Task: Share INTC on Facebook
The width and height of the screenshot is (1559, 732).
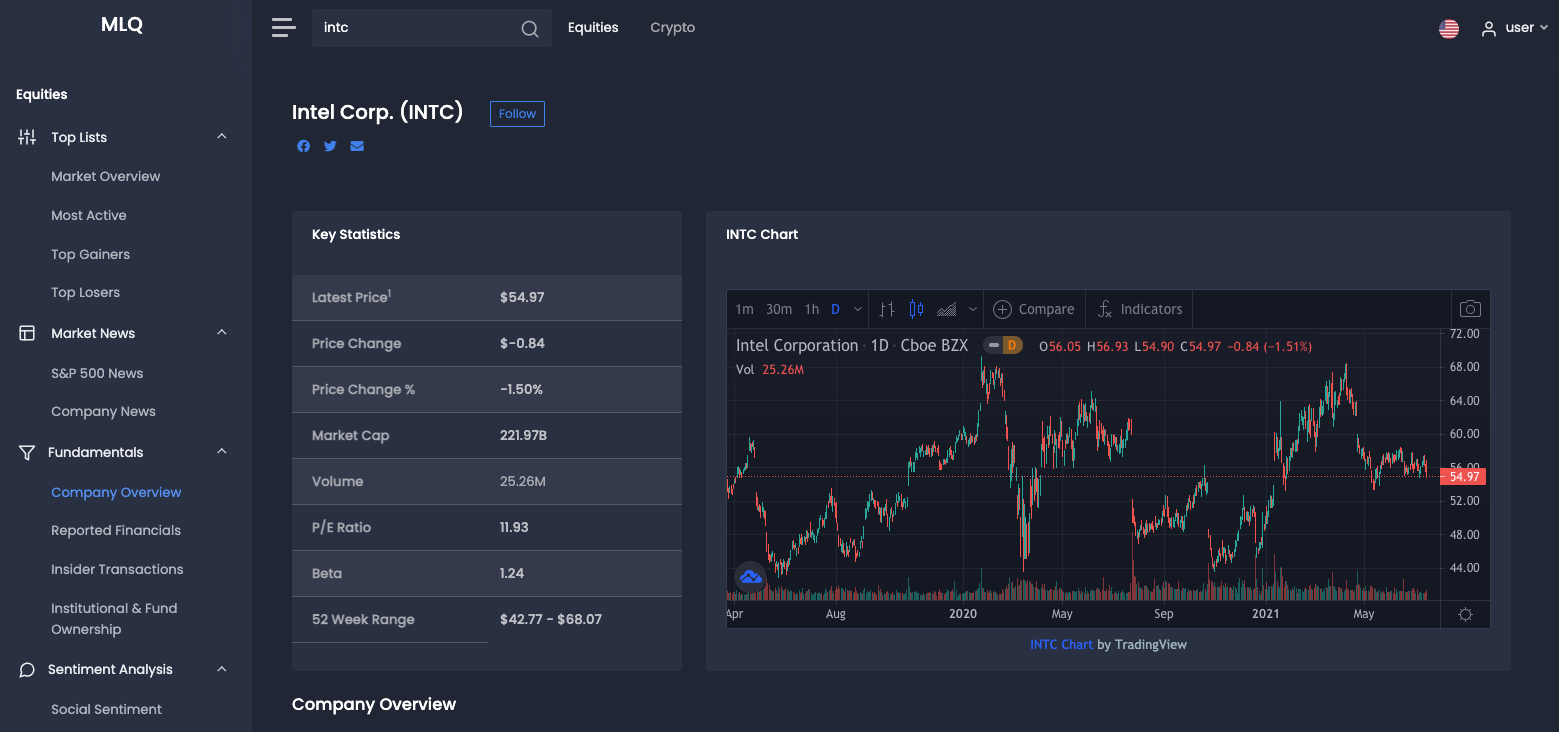Action: 304,146
